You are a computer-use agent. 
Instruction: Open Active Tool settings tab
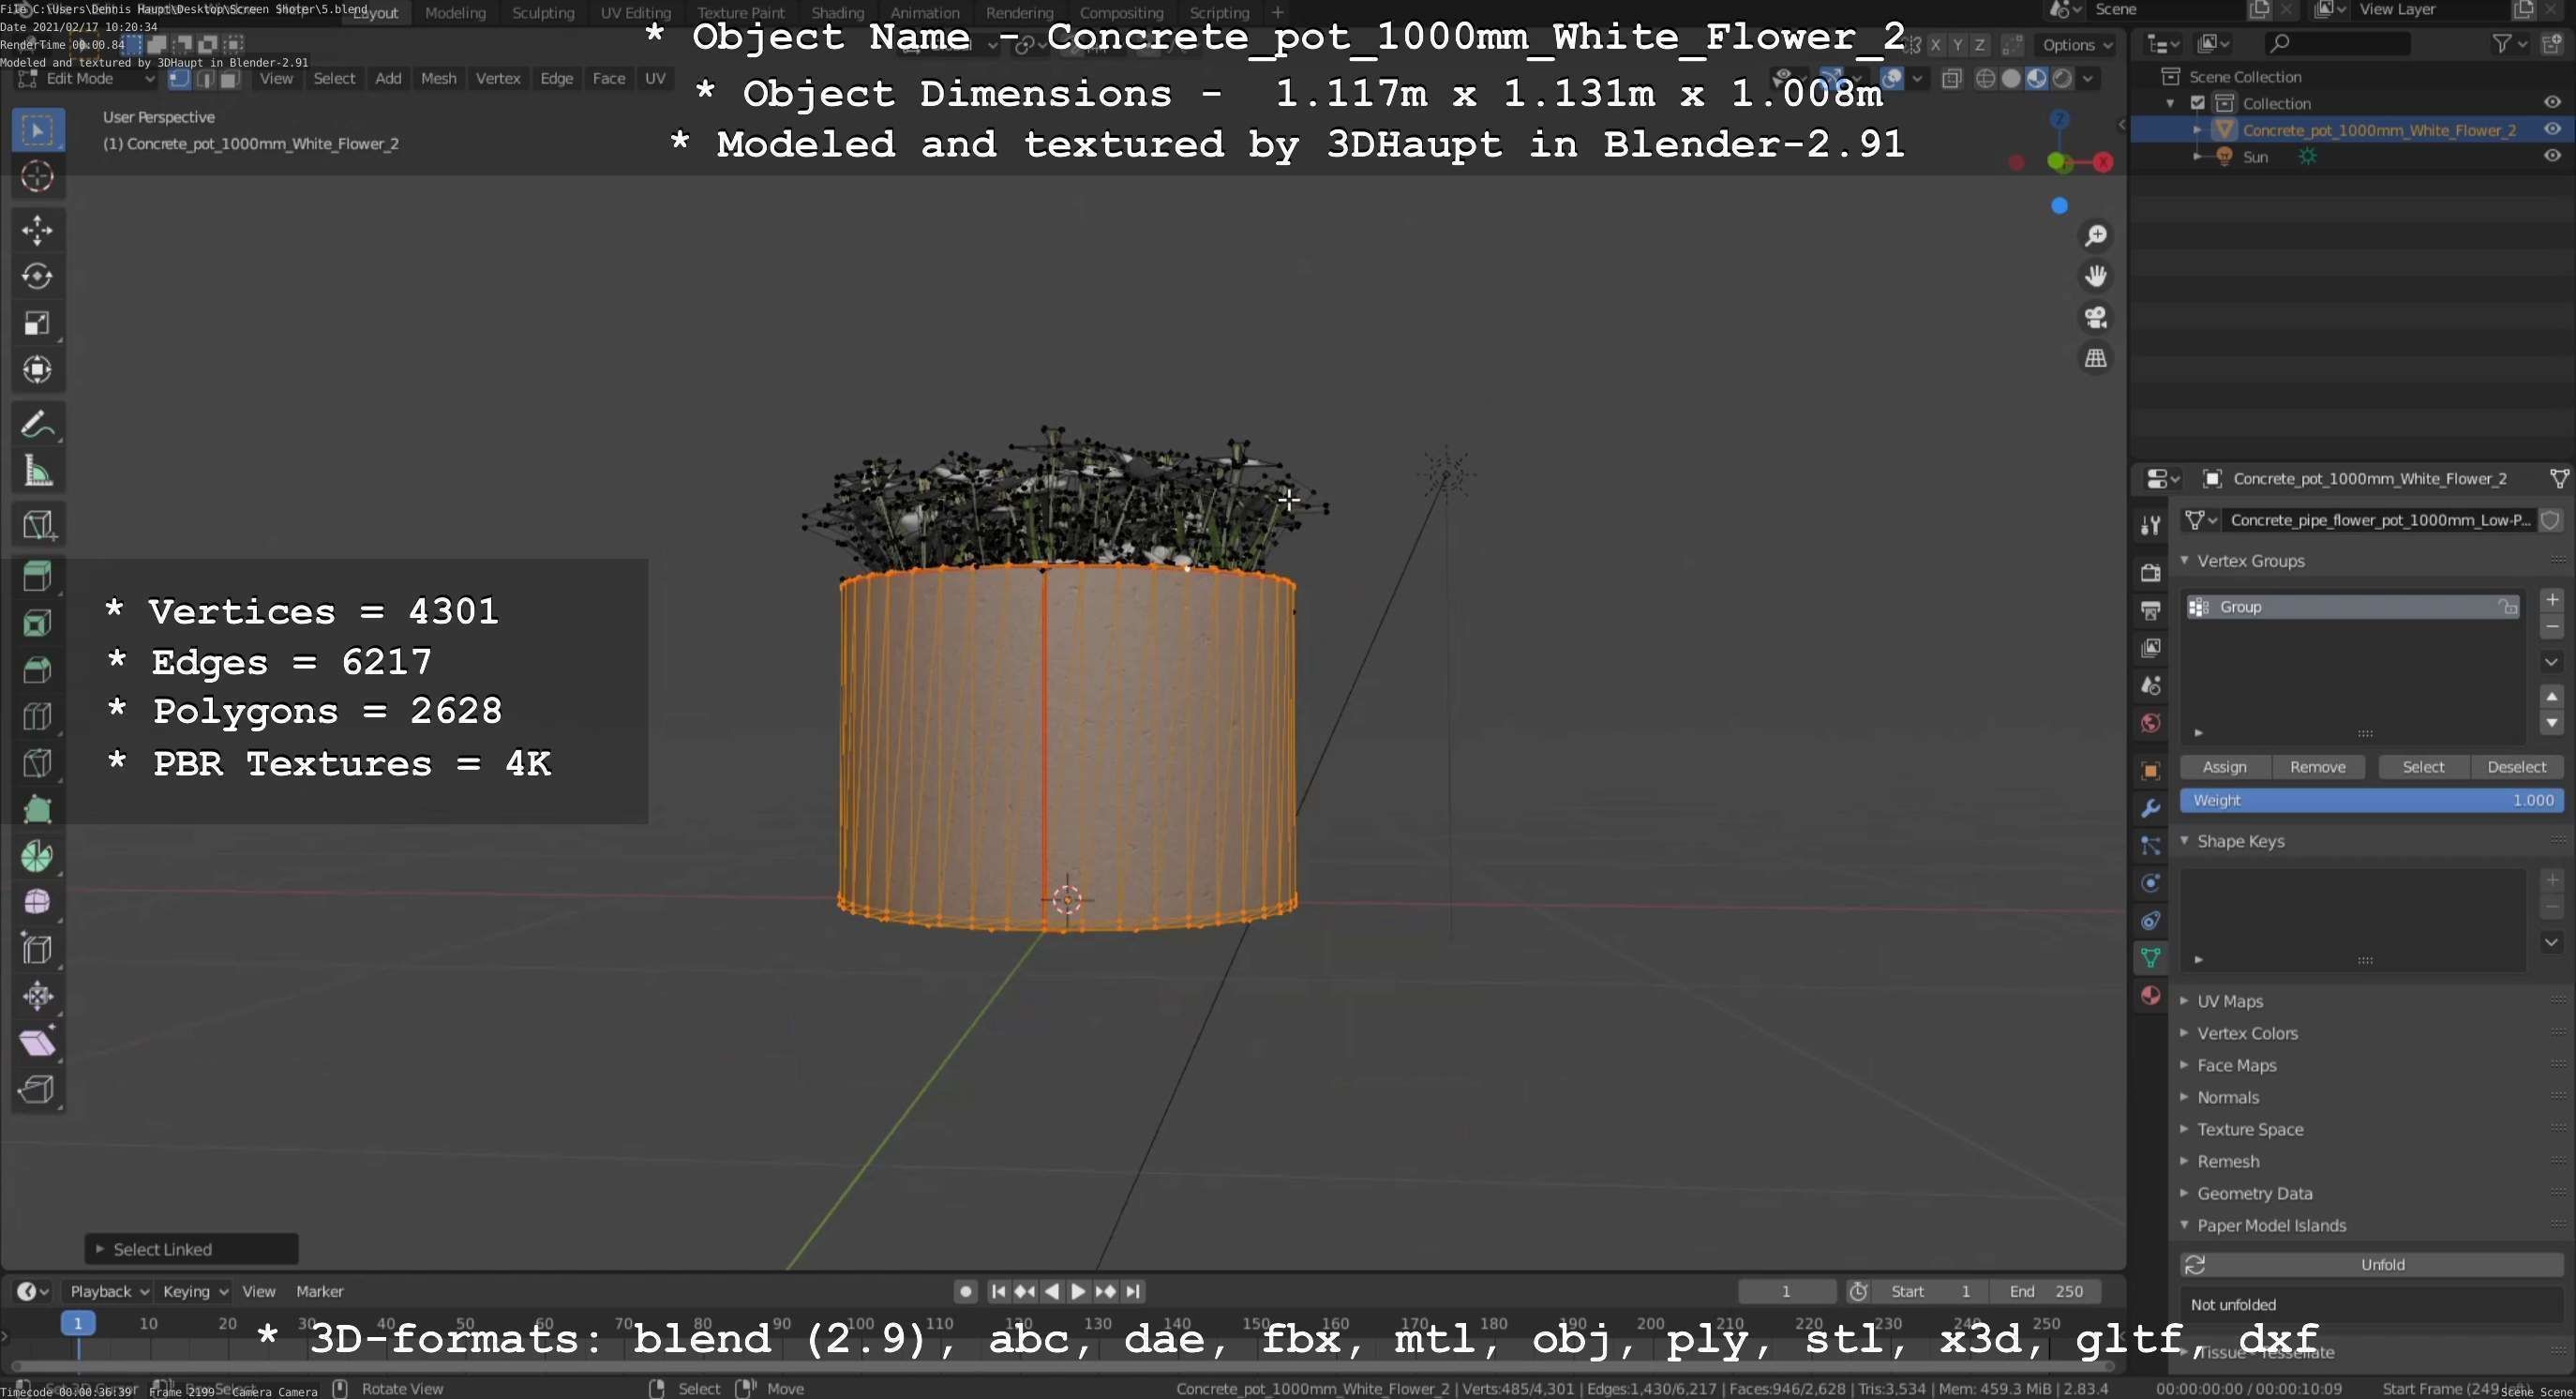(2151, 525)
